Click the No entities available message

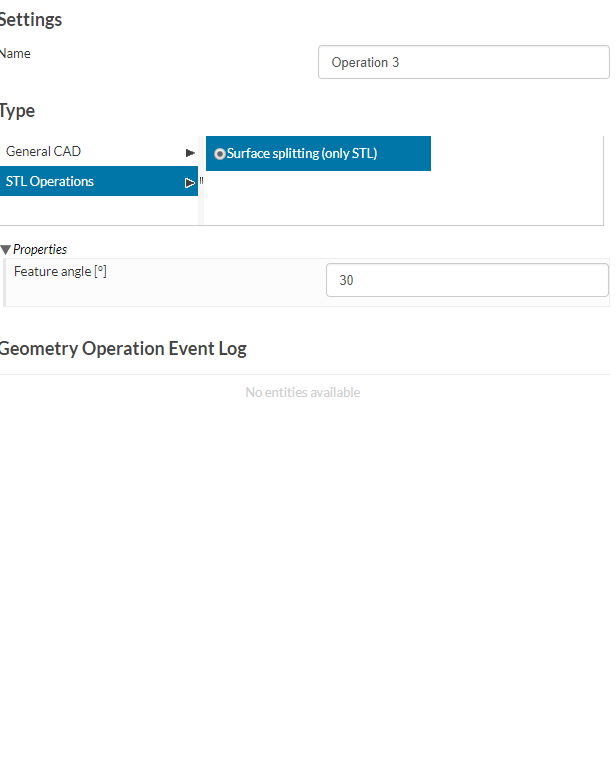[303, 393]
